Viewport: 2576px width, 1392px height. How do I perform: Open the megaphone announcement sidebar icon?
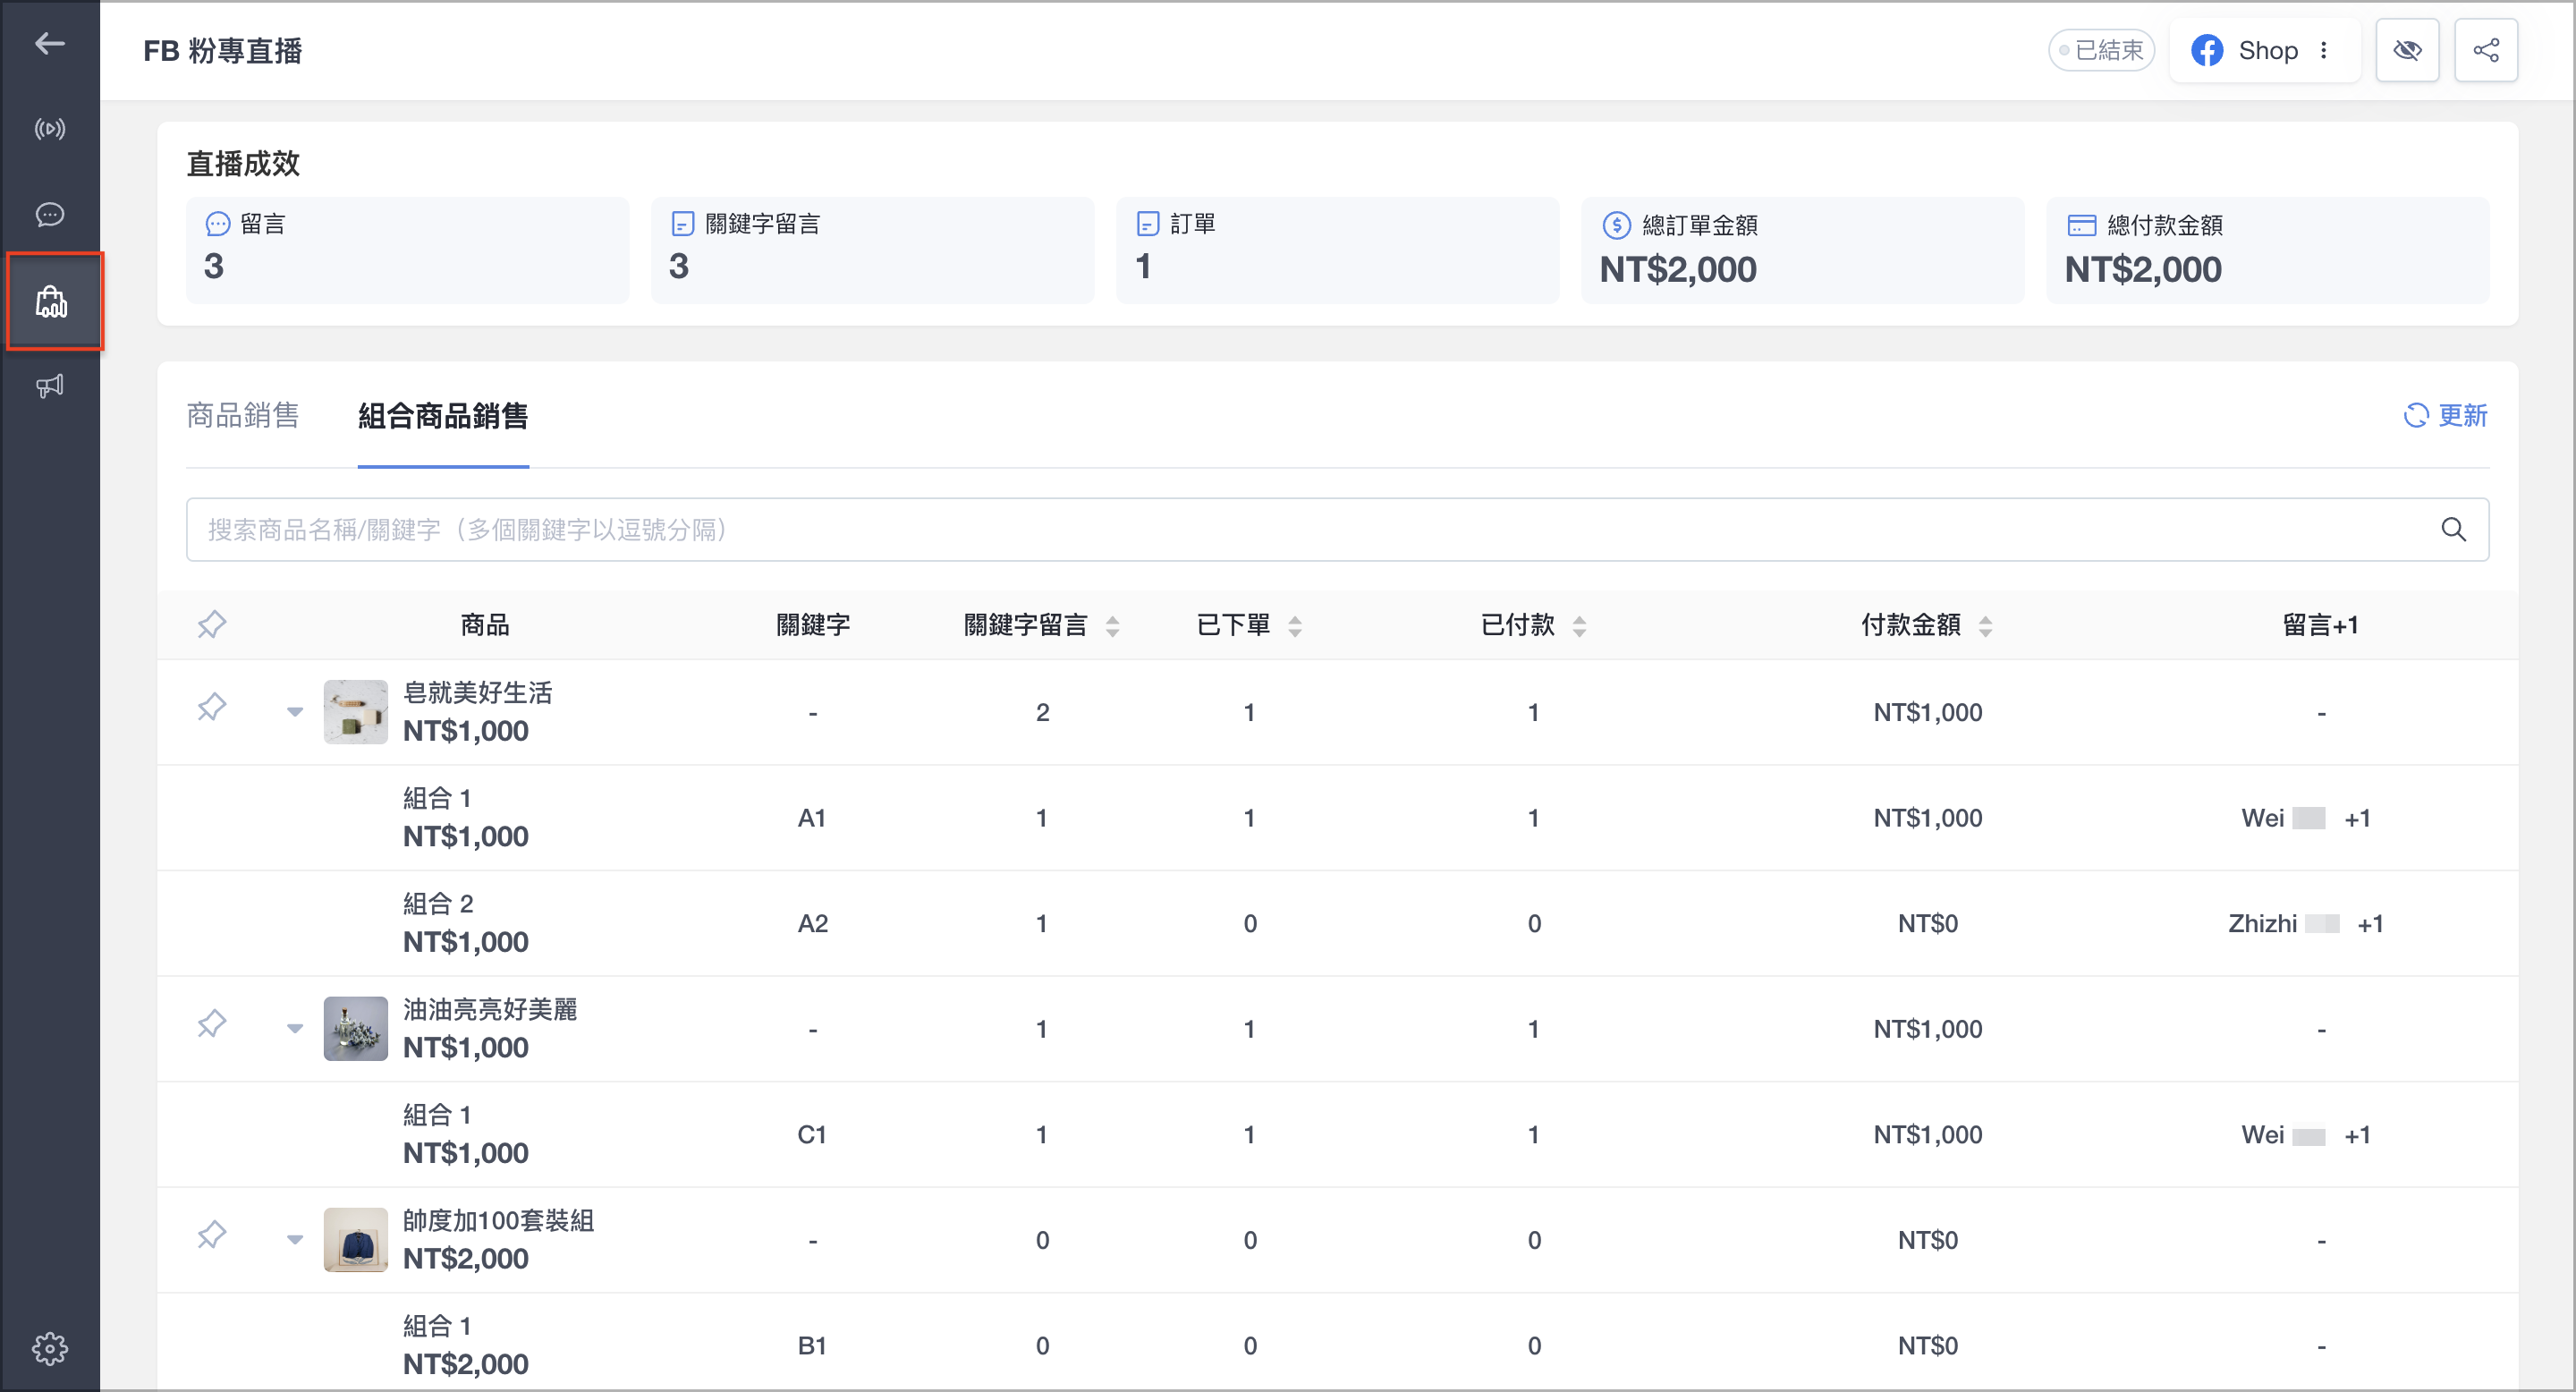[x=49, y=386]
